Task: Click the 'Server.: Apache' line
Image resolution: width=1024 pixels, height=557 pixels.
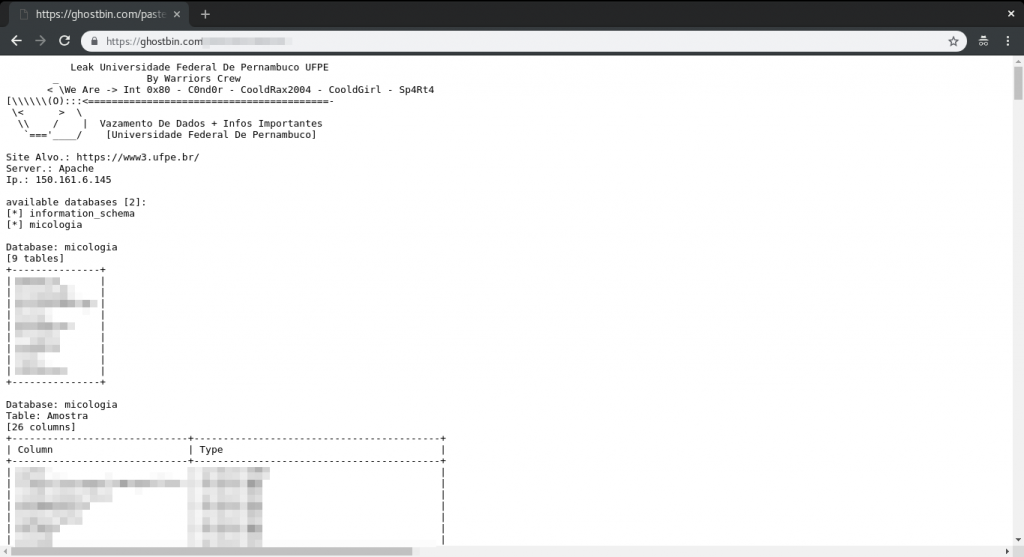Action: (x=50, y=168)
